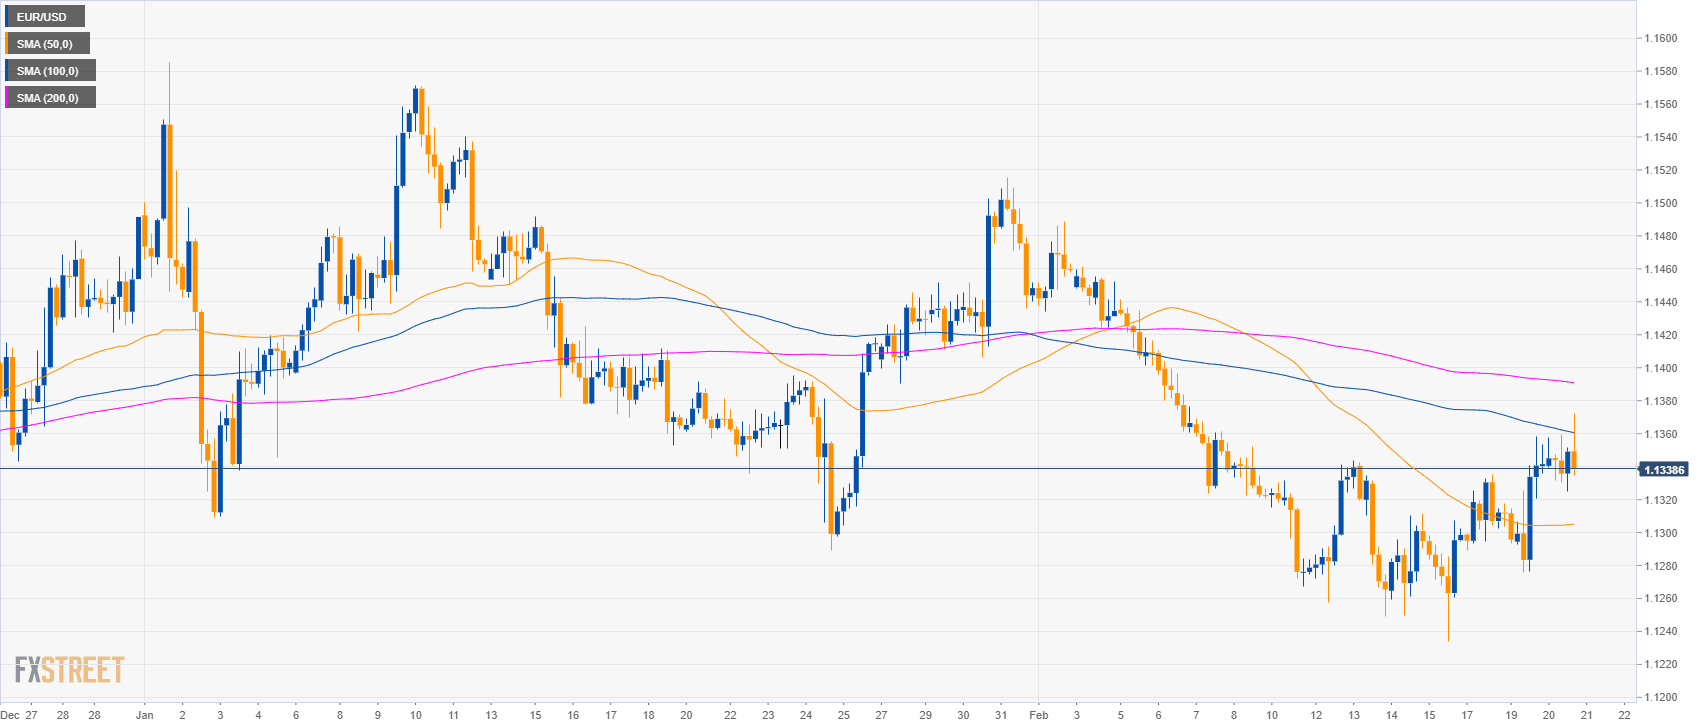Click the current price tag 1.13386

pyautogui.click(x=1664, y=469)
